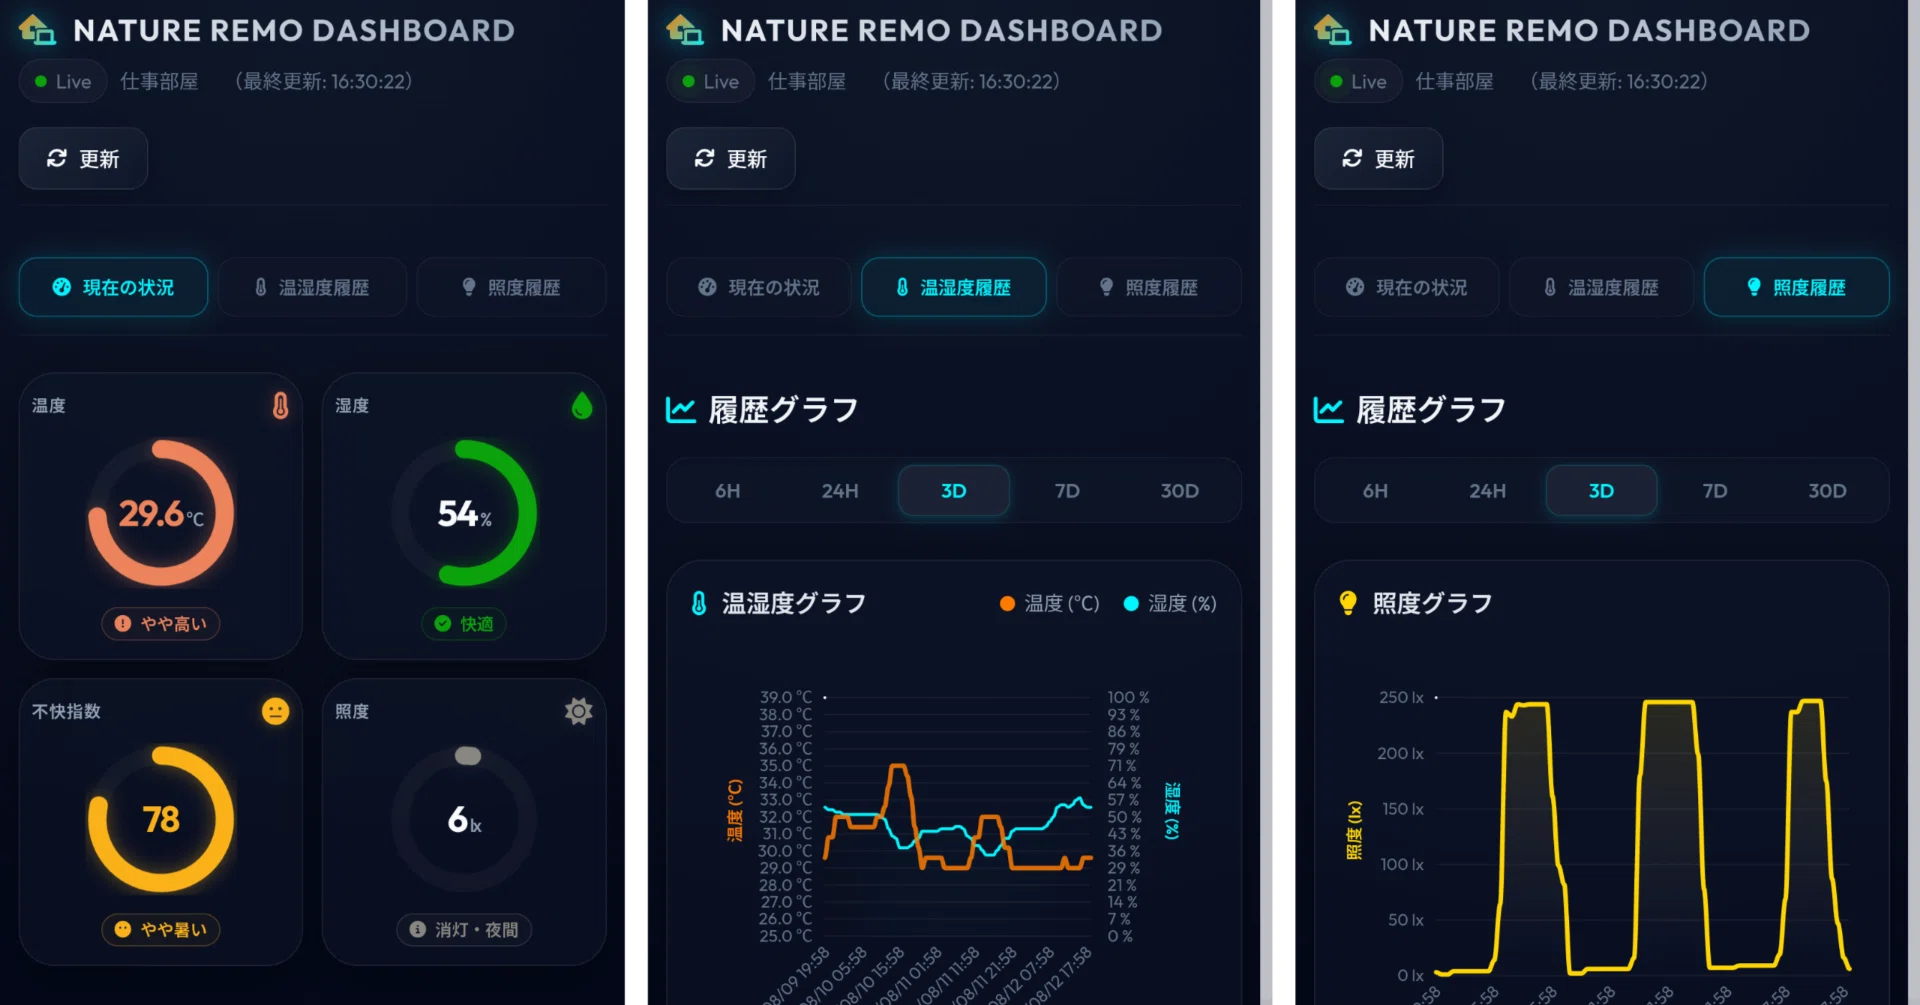Click the chart icon beside 履歴グラフ in right panel
Image resolution: width=1920 pixels, height=1005 pixels.
pyautogui.click(x=1328, y=410)
